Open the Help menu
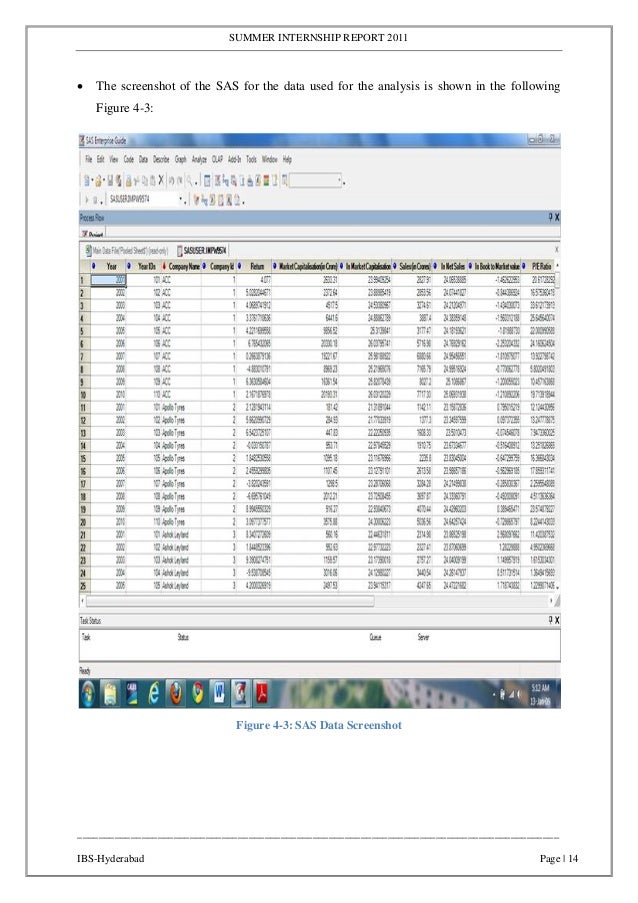 pyautogui.click(x=287, y=160)
